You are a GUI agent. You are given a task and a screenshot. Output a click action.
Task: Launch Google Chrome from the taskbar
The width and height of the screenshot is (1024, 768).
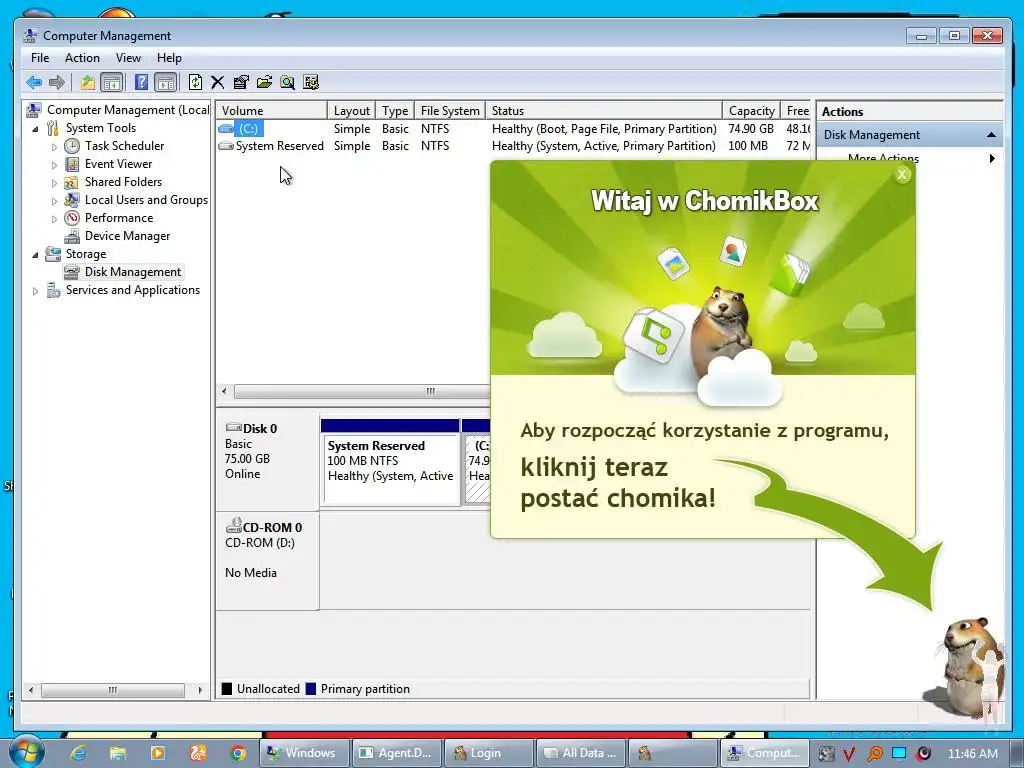pos(238,753)
